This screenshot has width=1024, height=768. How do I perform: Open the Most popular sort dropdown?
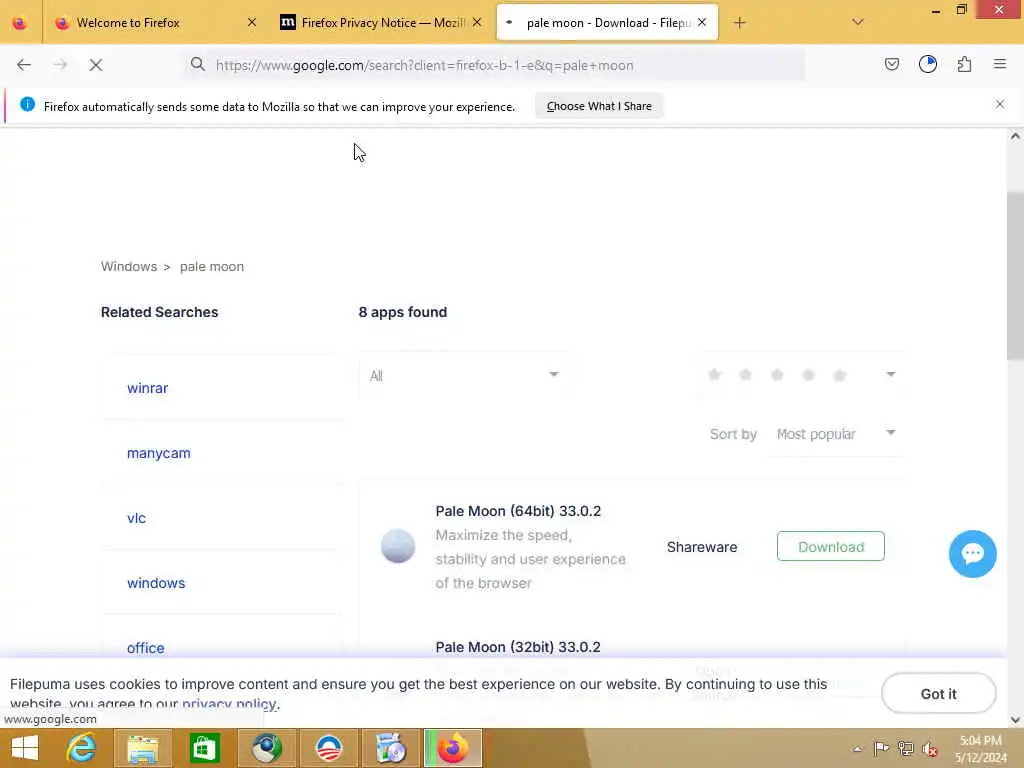click(x=835, y=434)
